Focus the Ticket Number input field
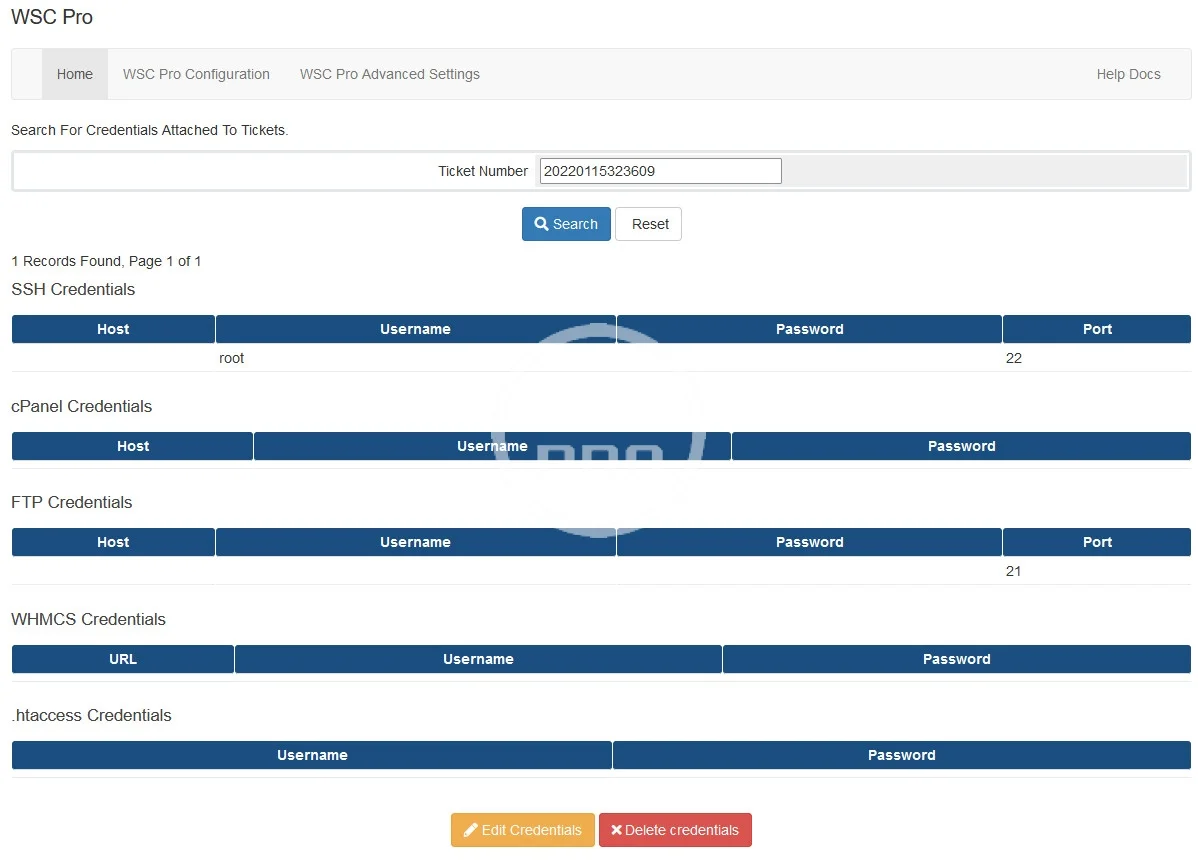The width and height of the screenshot is (1198, 861). click(660, 171)
